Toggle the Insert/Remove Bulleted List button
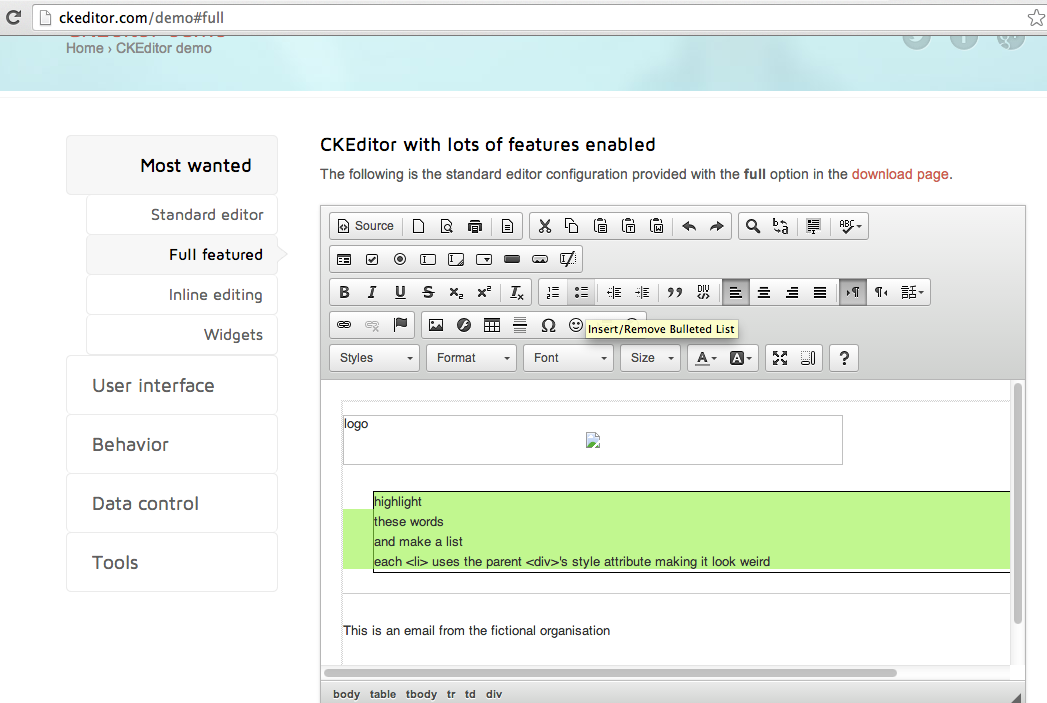1047x703 pixels. [x=581, y=292]
